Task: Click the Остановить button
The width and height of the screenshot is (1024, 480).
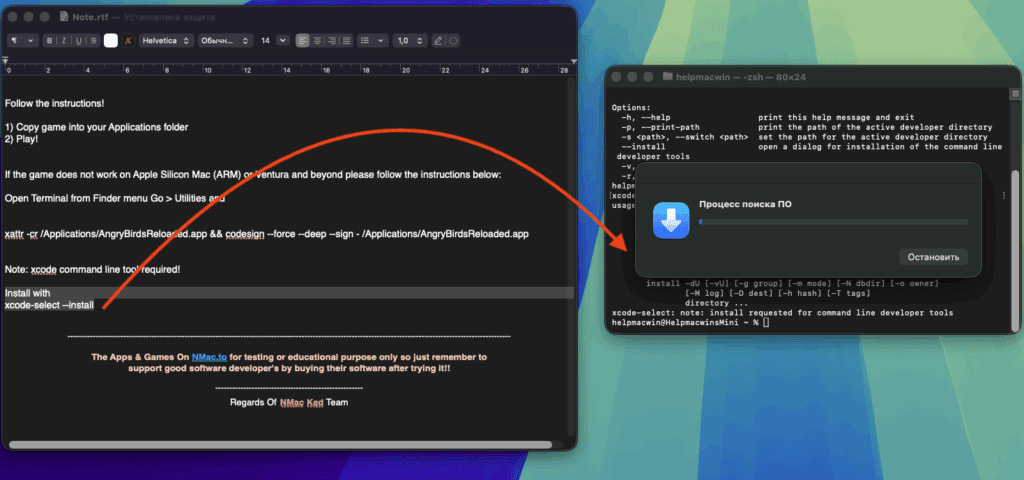Action: (x=933, y=257)
